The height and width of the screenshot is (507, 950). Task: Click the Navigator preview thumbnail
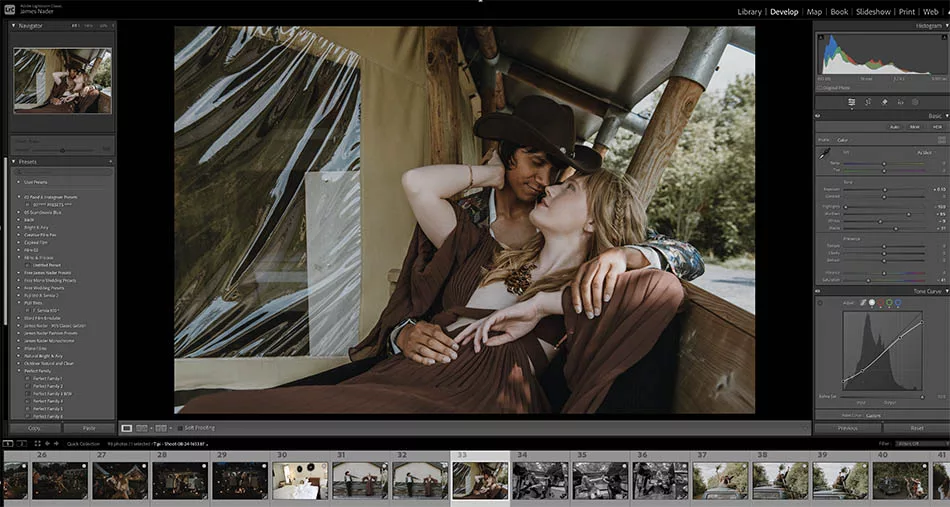(x=62, y=81)
